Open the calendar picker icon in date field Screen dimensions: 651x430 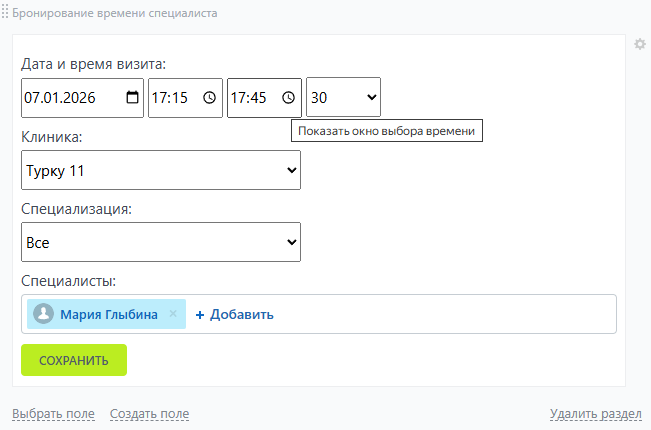pos(133,98)
